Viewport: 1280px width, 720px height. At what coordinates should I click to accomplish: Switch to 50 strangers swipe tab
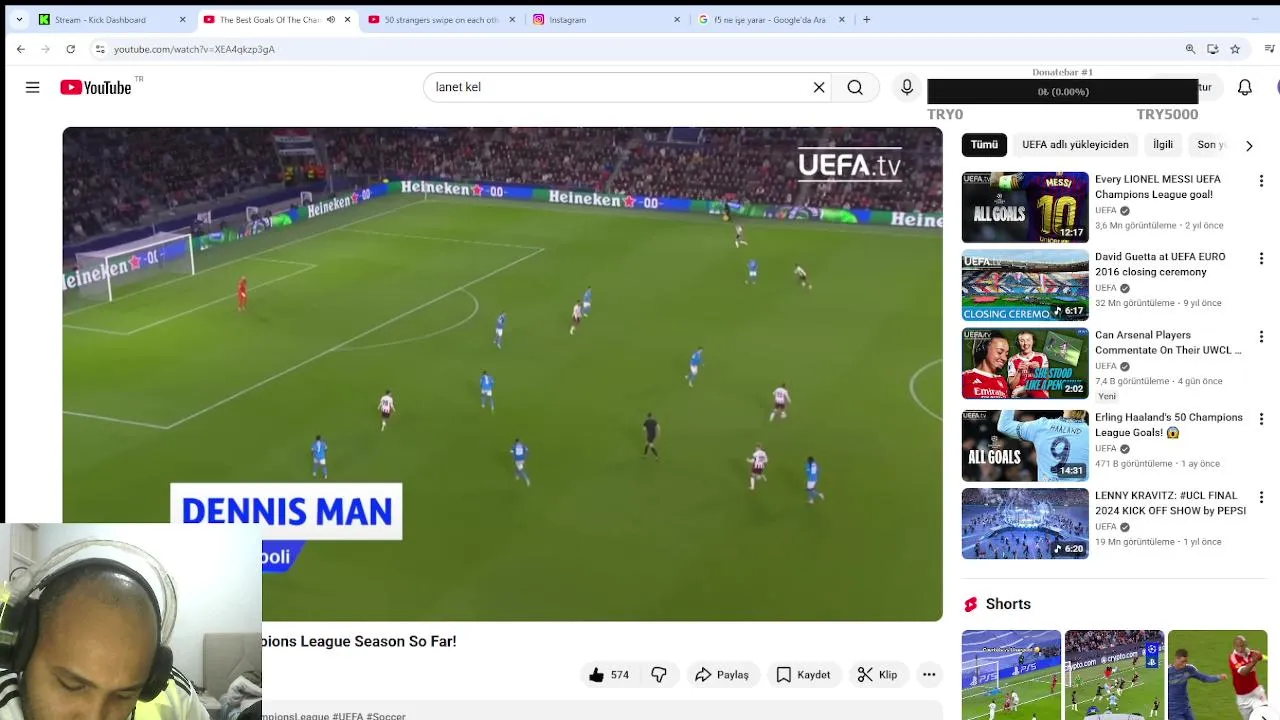441,19
